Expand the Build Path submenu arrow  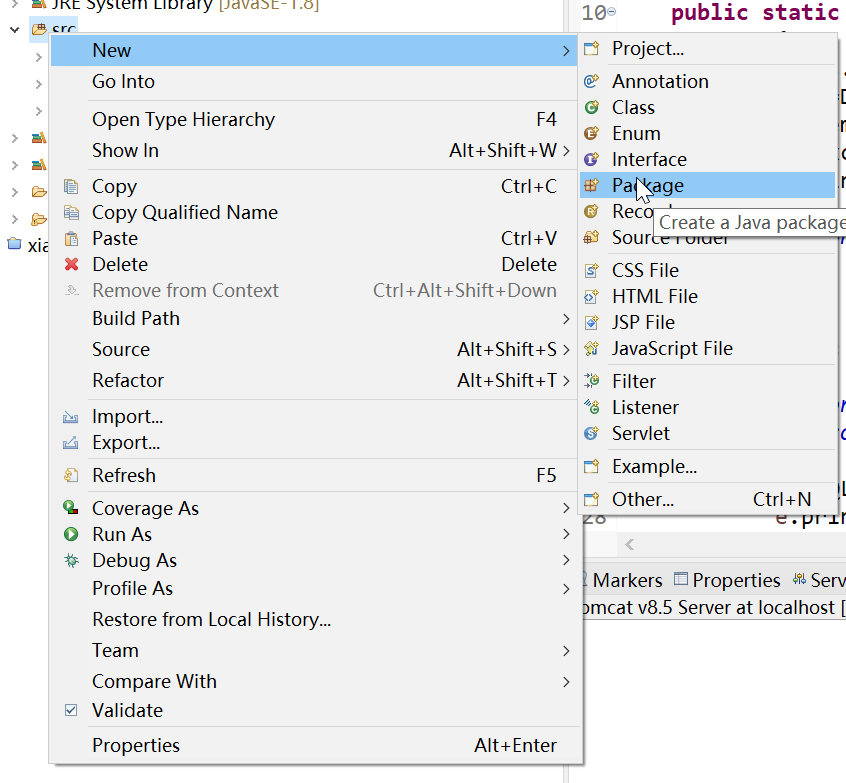pyautogui.click(x=566, y=319)
